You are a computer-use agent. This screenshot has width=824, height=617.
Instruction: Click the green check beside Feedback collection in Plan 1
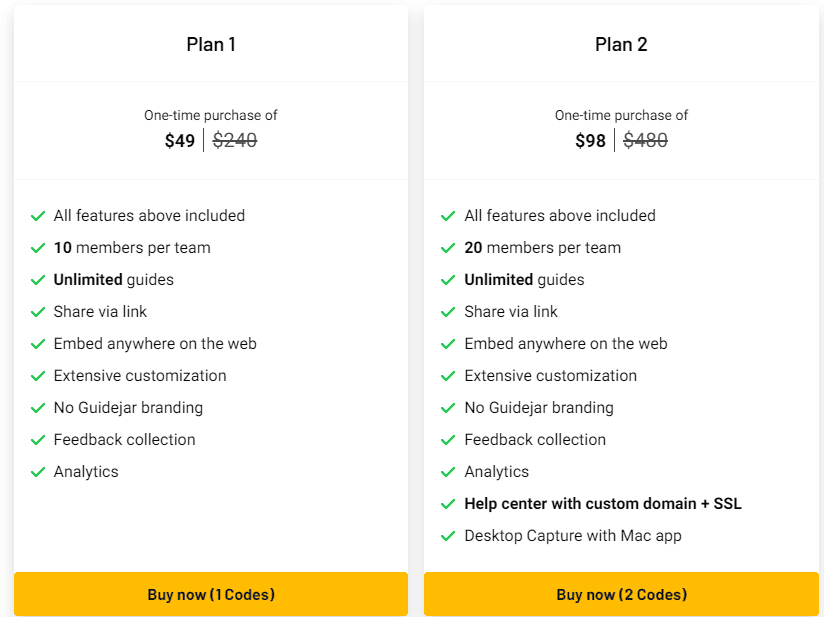38,439
